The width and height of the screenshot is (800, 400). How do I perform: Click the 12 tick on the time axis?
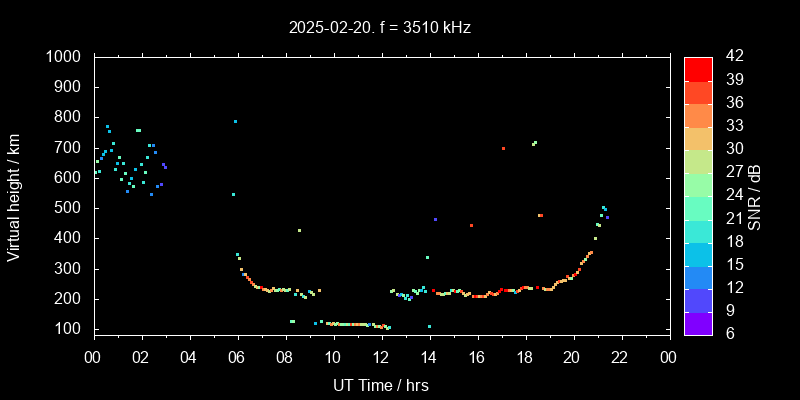[x=381, y=355]
